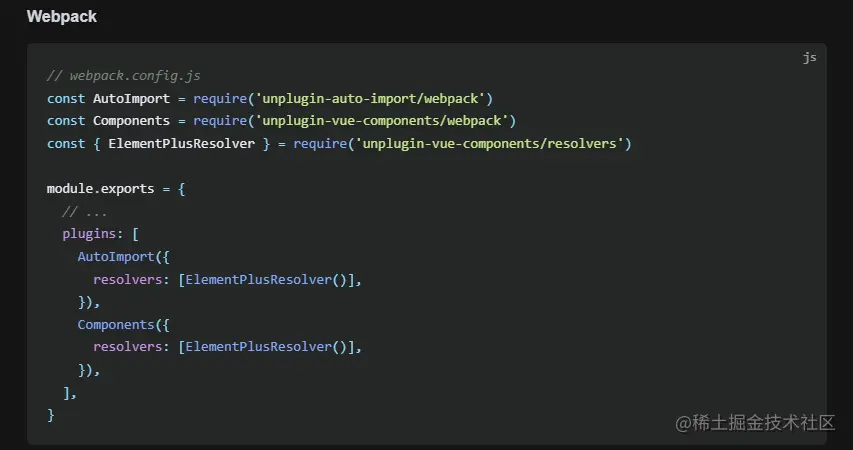853x450 pixels.
Task: Click resolvers key under AutoImport
Action: point(127,280)
